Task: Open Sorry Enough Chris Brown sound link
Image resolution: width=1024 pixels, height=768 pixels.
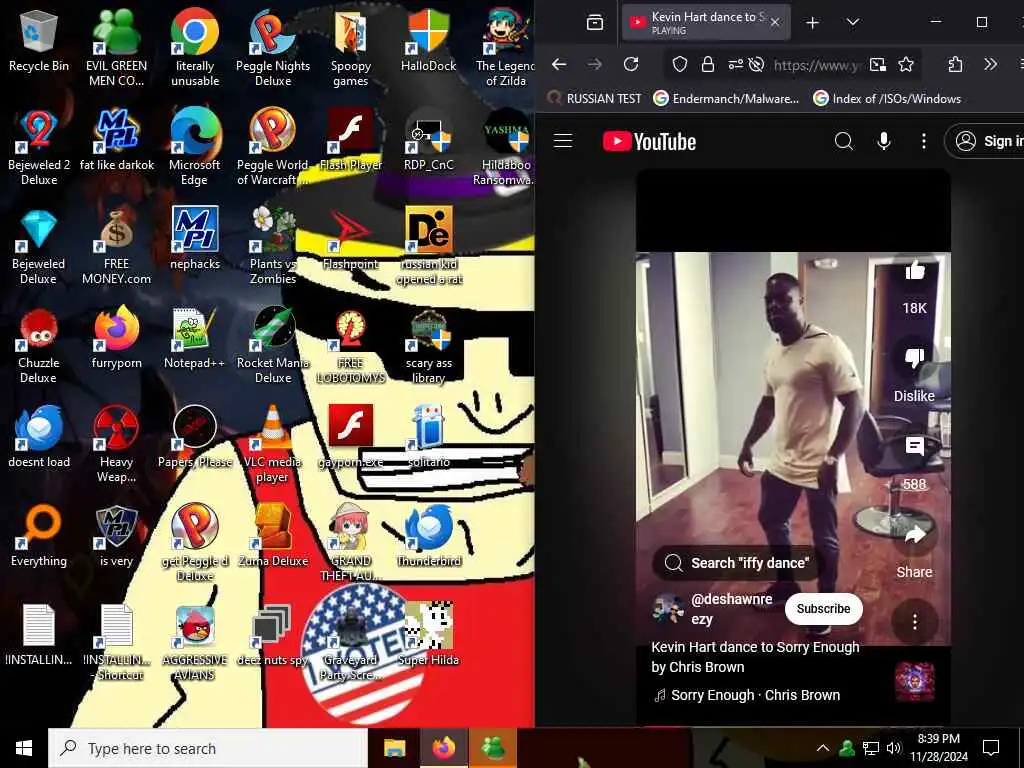Action: 747,696
